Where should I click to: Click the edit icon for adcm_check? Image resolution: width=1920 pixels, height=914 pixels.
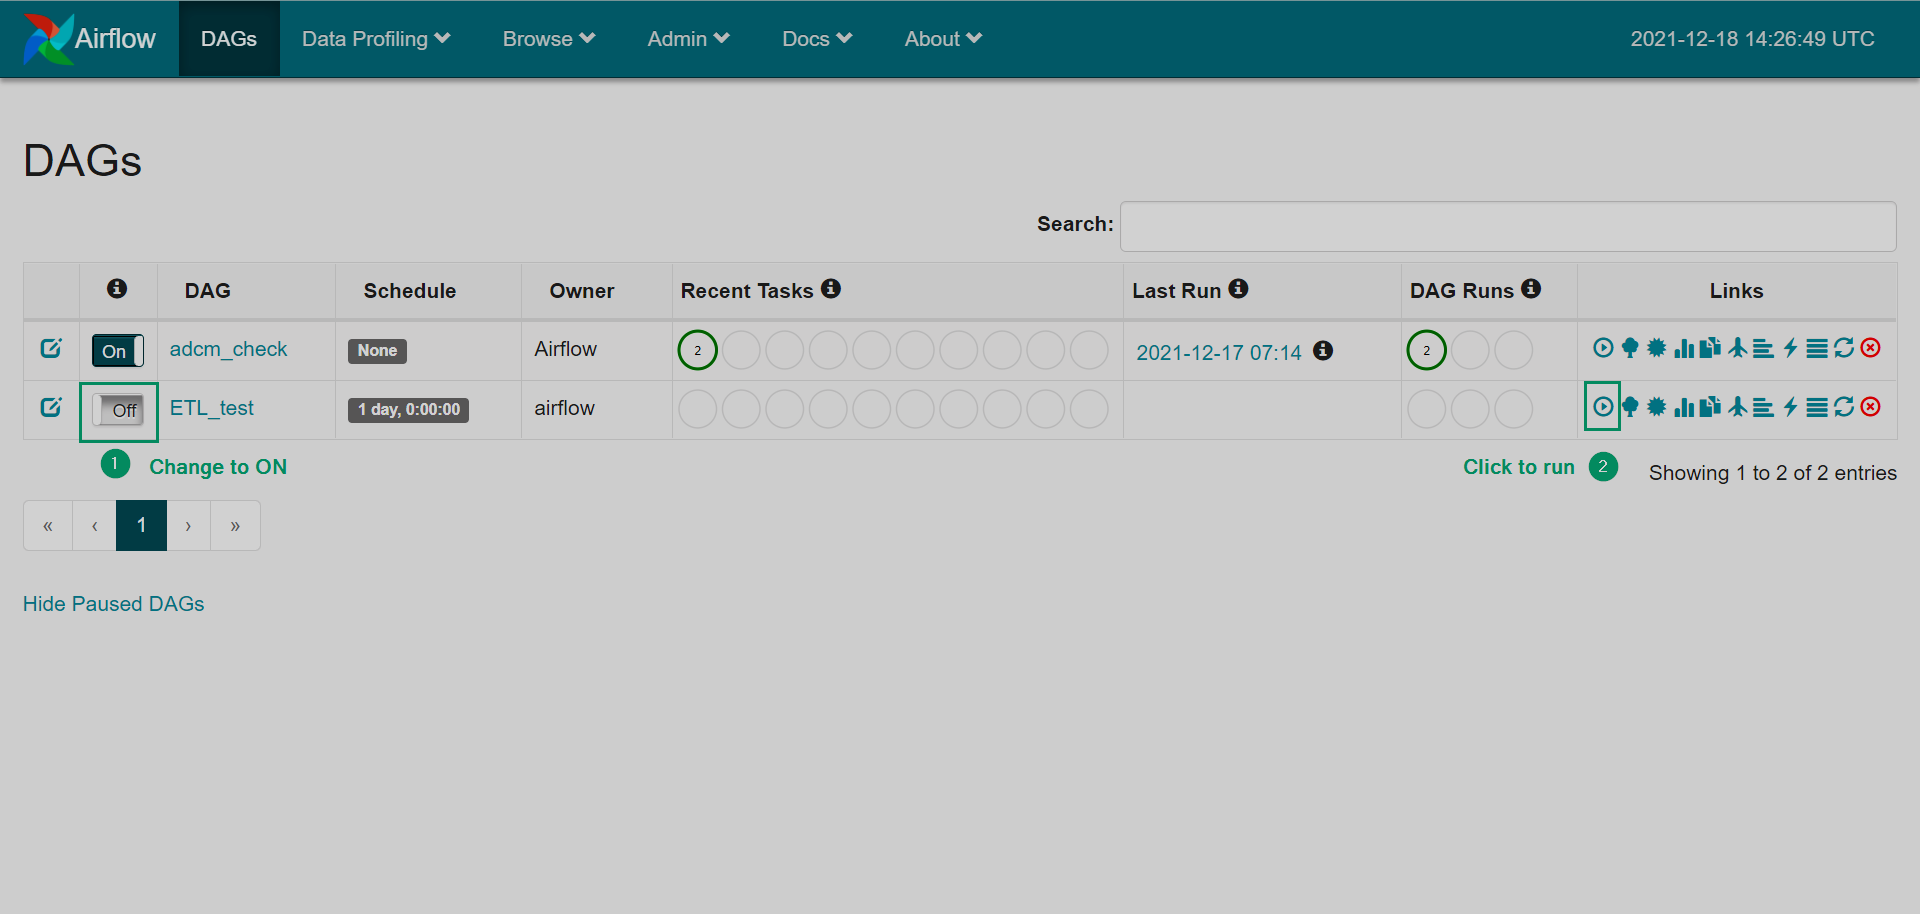coord(51,348)
